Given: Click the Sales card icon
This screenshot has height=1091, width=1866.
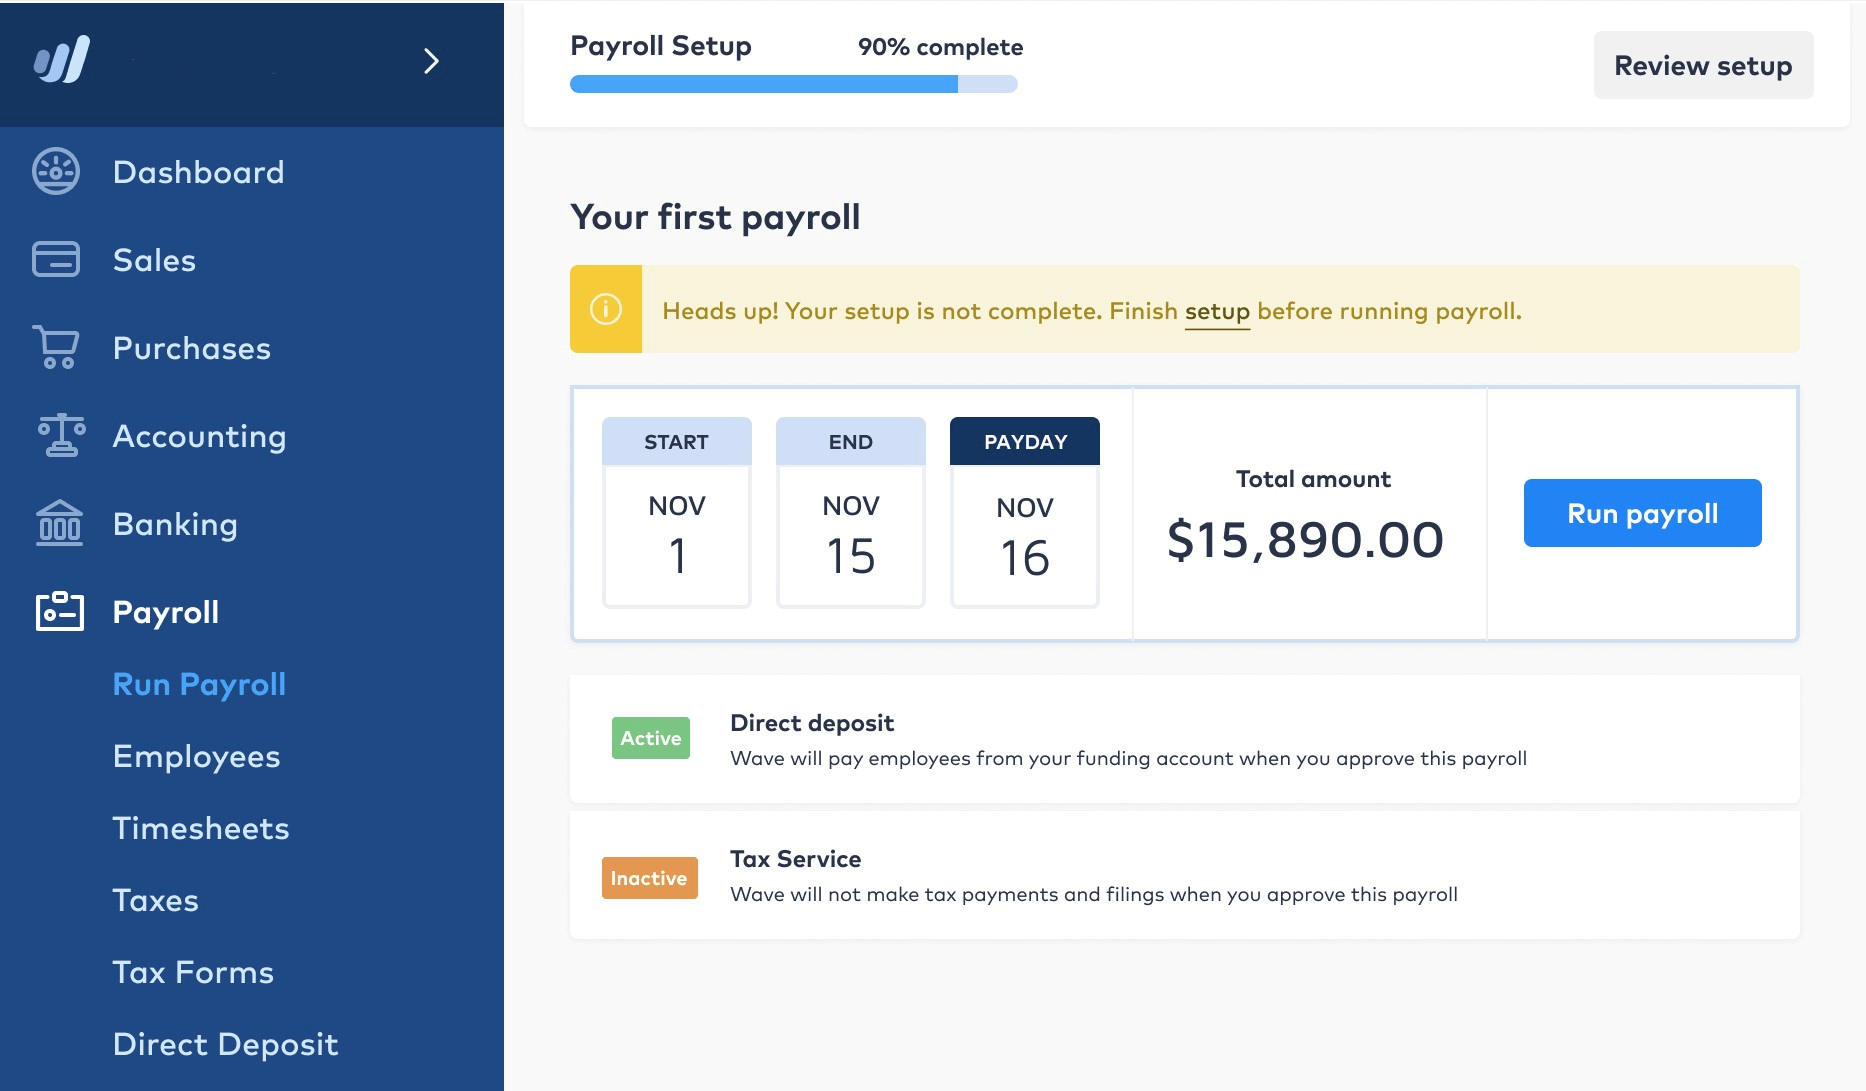Looking at the screenshot, I should pos(56,259).
